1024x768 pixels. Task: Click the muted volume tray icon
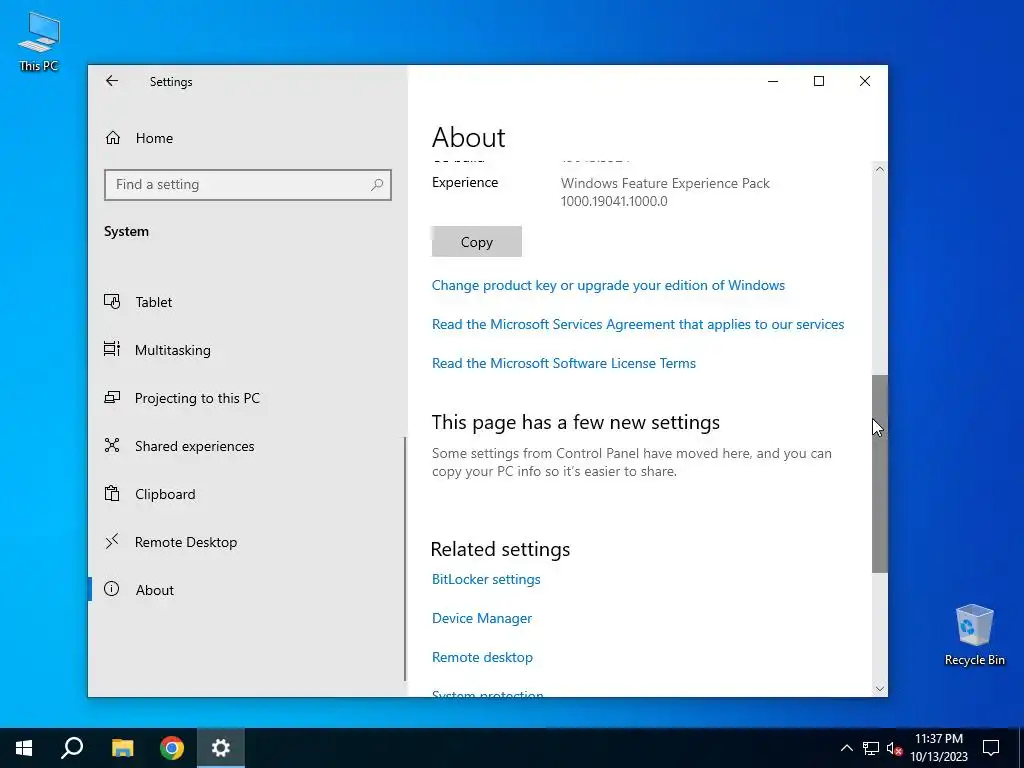894,748
